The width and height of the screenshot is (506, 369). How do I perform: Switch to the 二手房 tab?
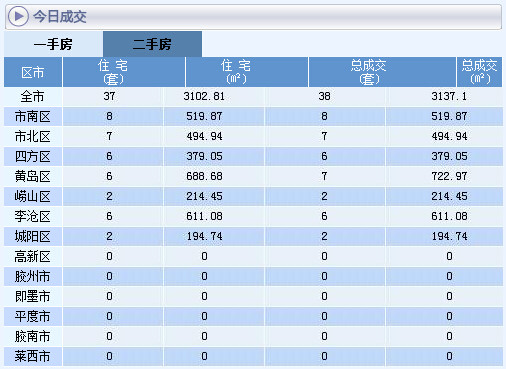(152, 44)
